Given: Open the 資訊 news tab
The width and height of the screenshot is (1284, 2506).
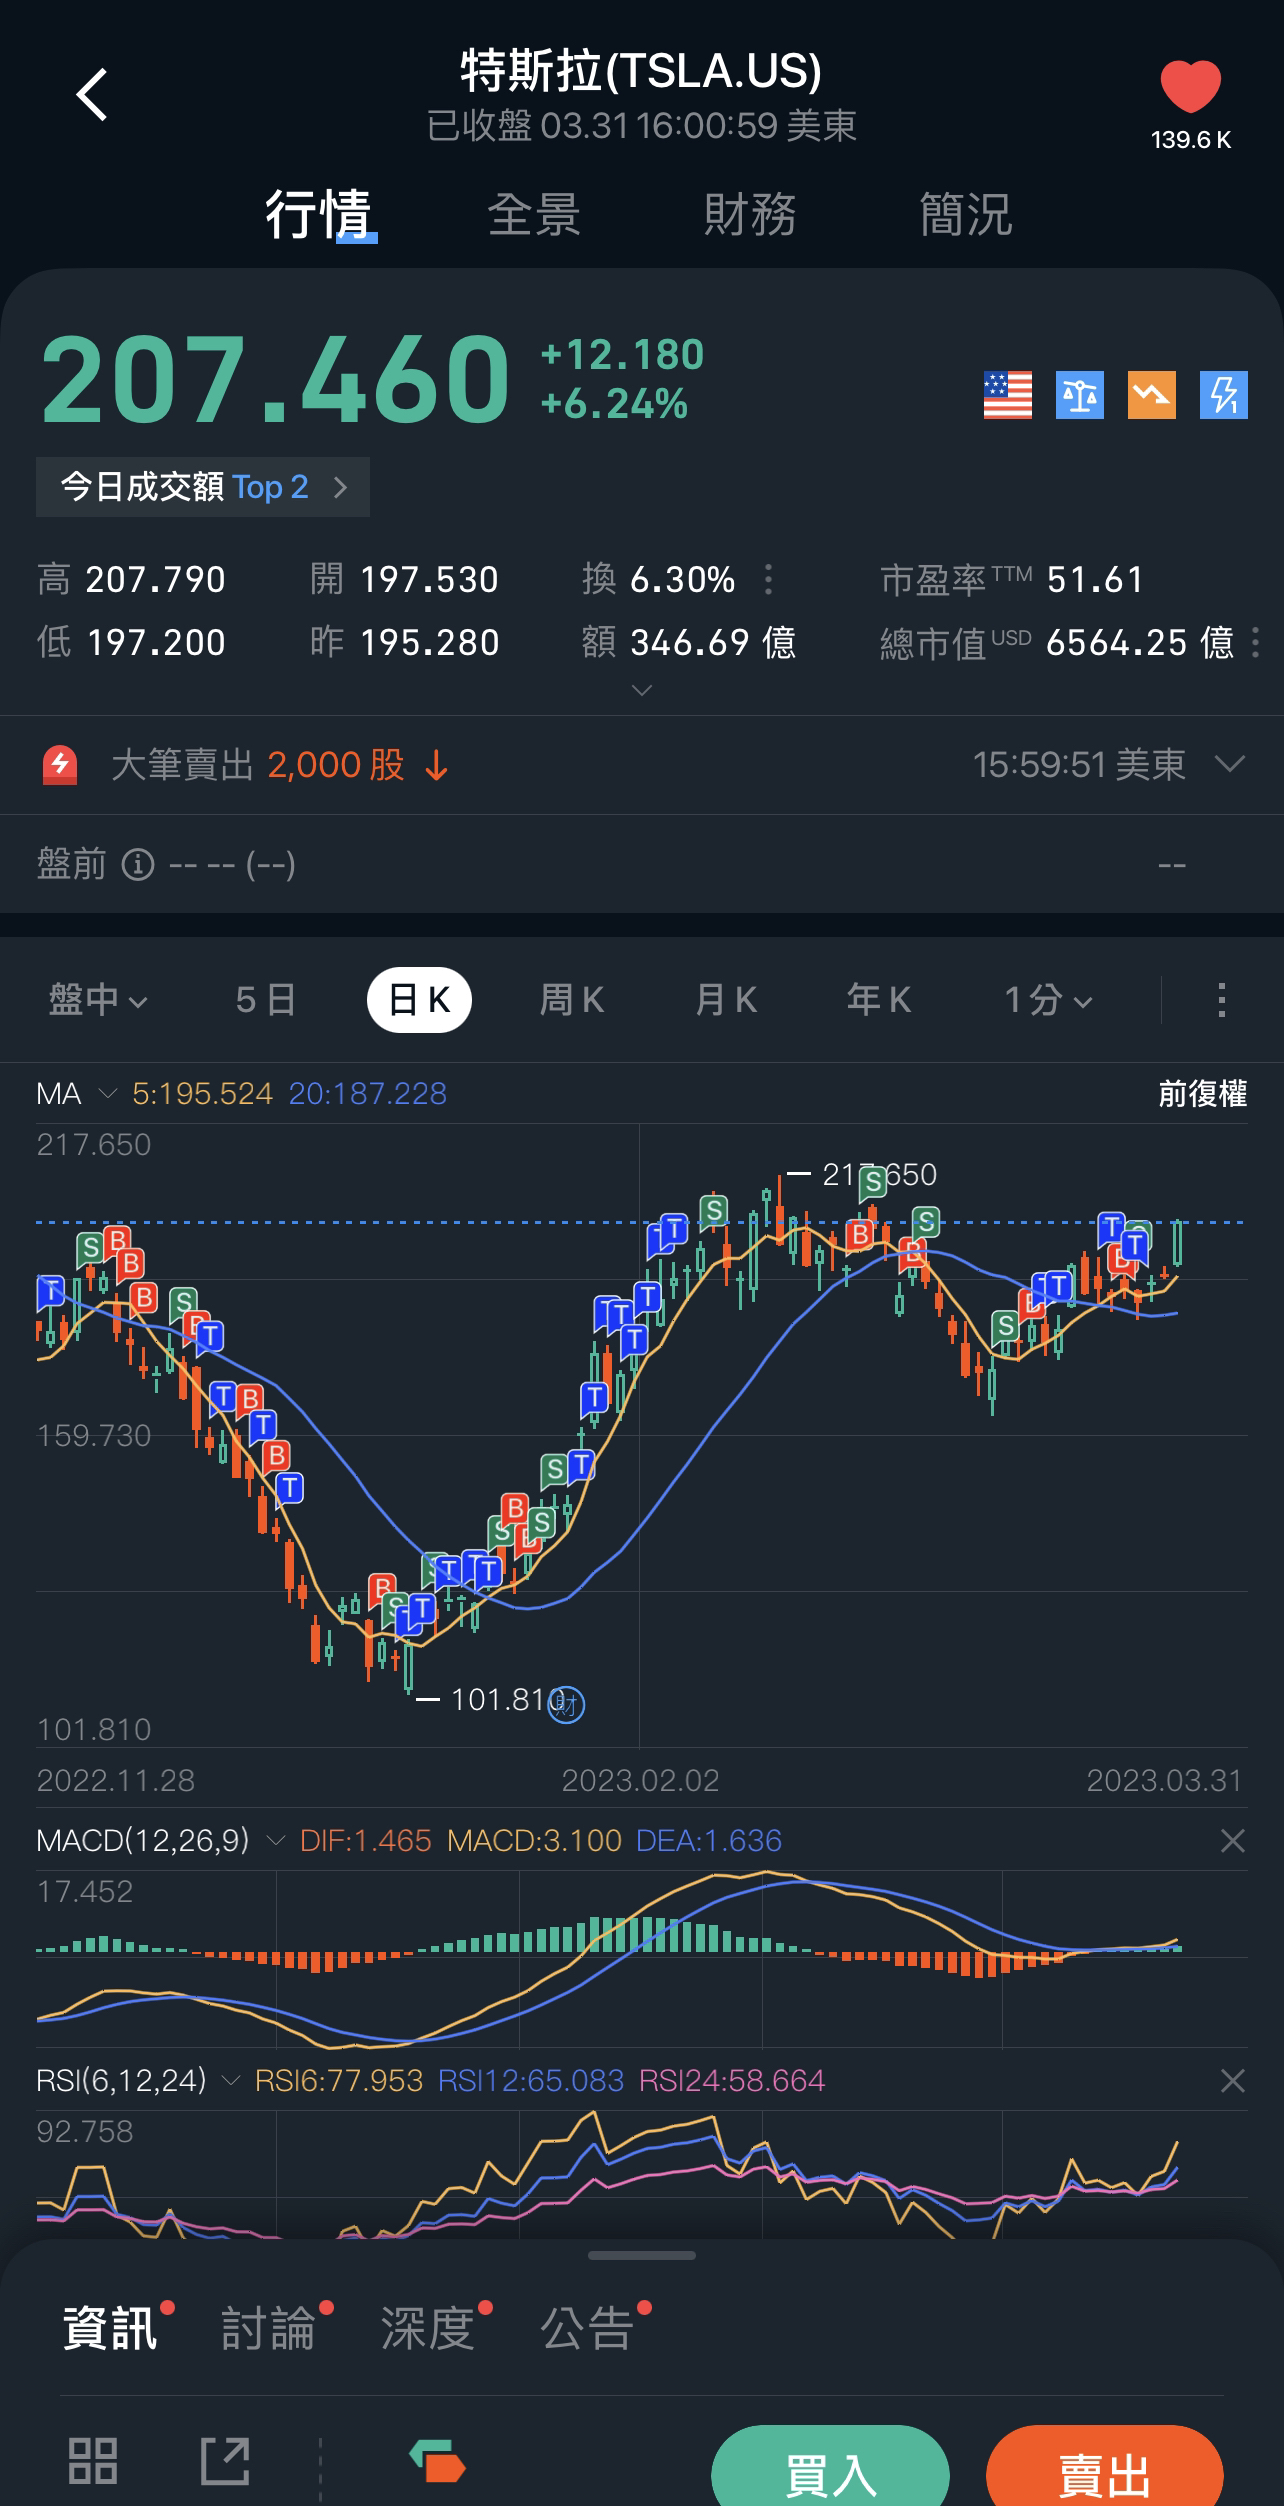Looking at the screenshot, I should pos(110,2329).
